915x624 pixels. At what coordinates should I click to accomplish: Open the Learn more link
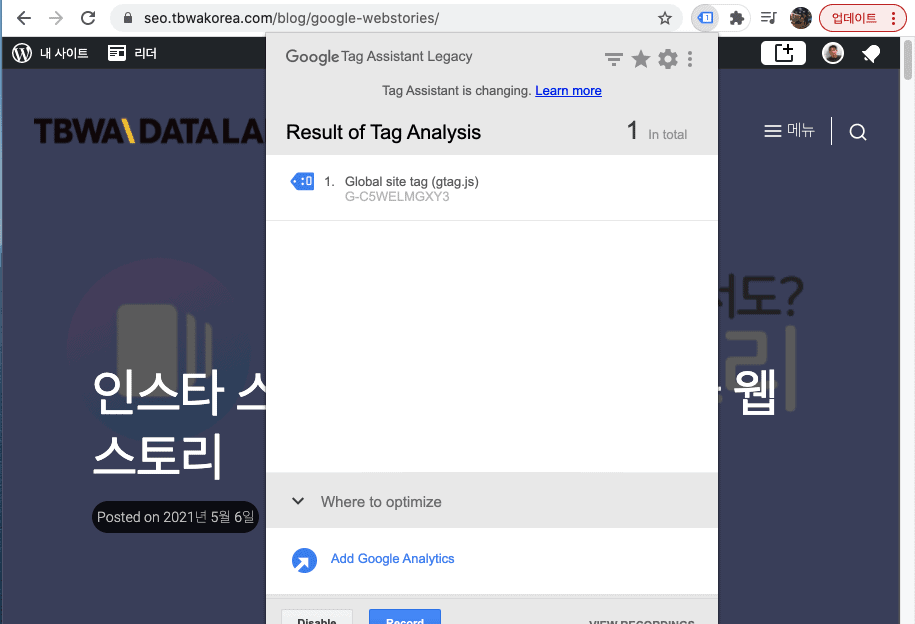[x=568, y=90]
